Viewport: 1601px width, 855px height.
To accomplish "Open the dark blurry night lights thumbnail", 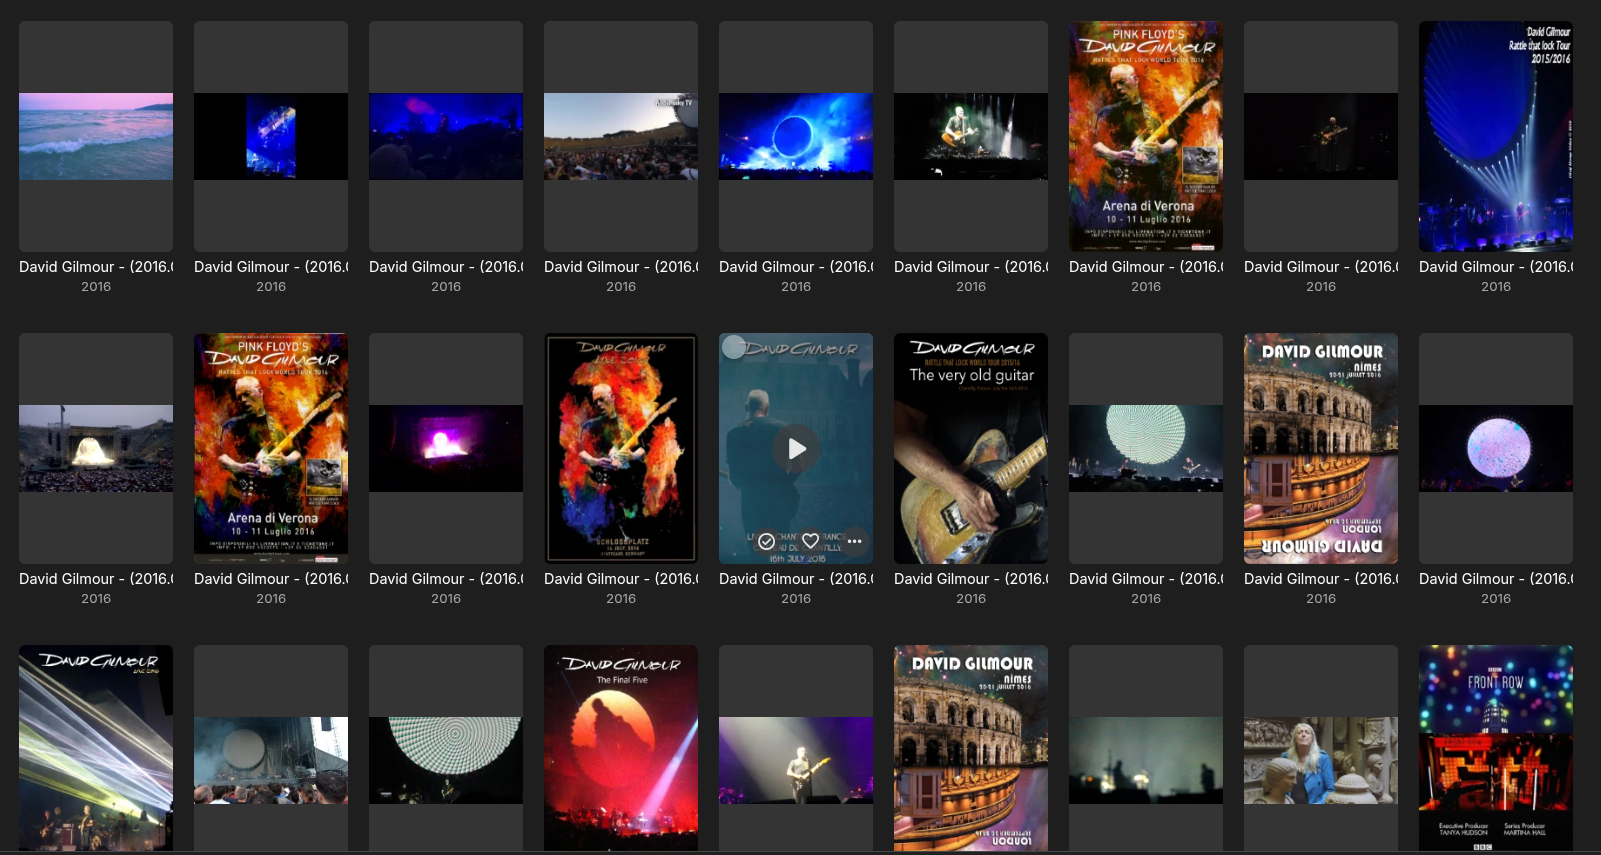I will point(1146,748).
